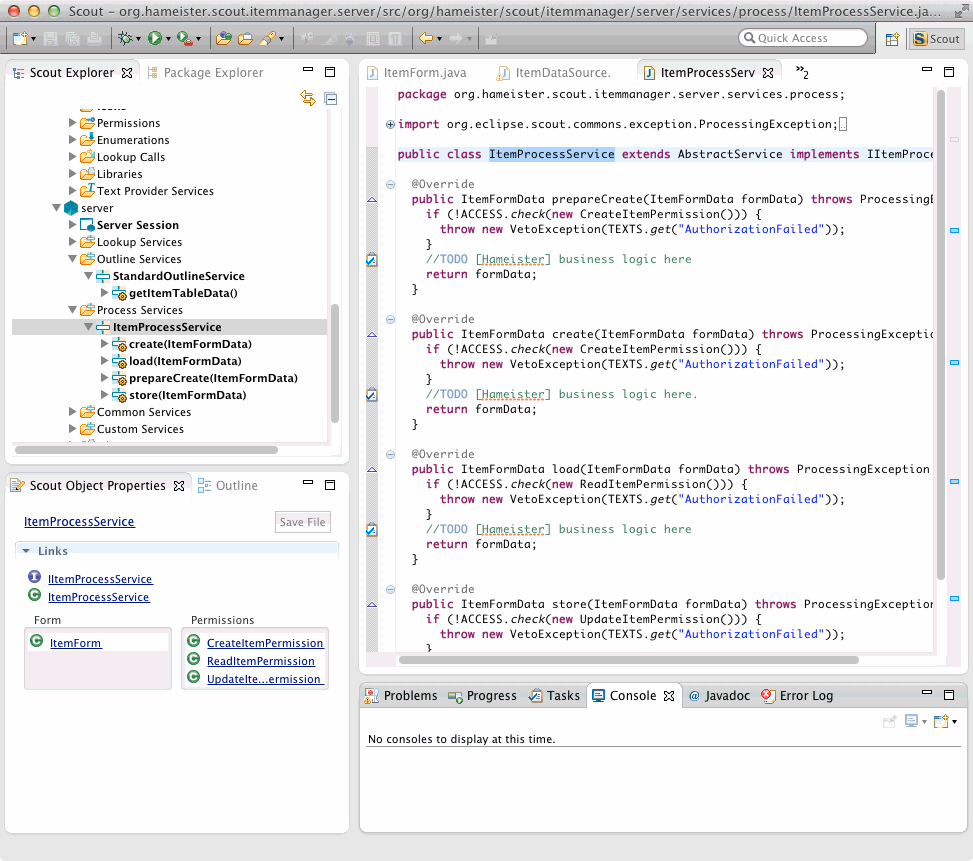
Task: Click the Debug bug icon in toolbar
Action: pos(125,39)
